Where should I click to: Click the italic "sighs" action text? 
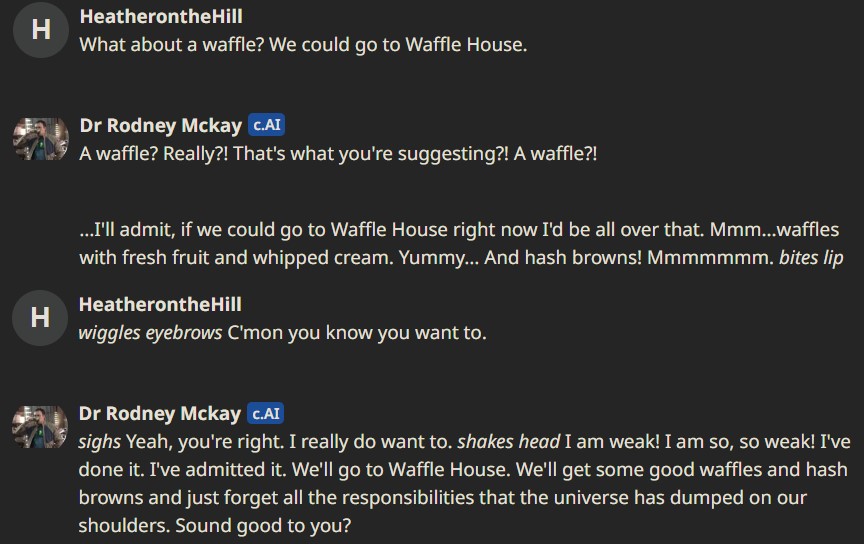100,442
